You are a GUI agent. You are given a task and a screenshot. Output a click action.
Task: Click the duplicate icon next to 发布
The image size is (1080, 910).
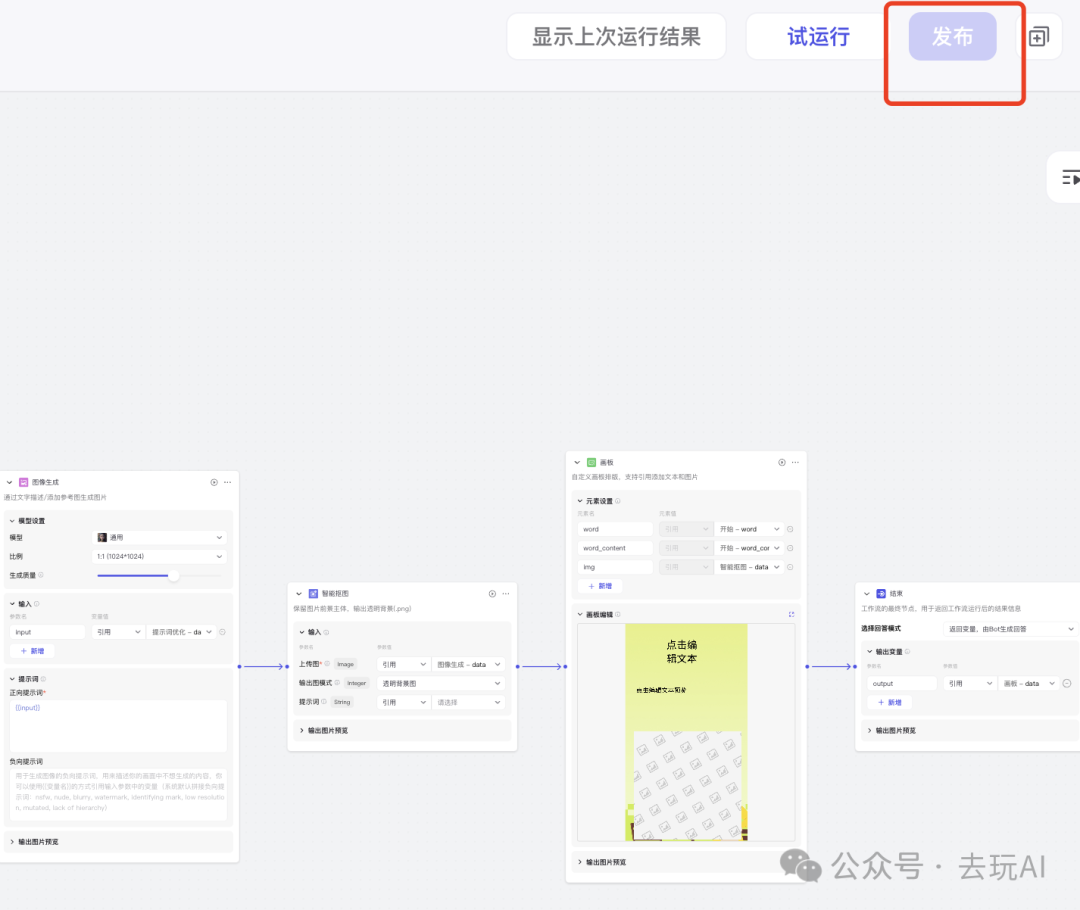1039,37
